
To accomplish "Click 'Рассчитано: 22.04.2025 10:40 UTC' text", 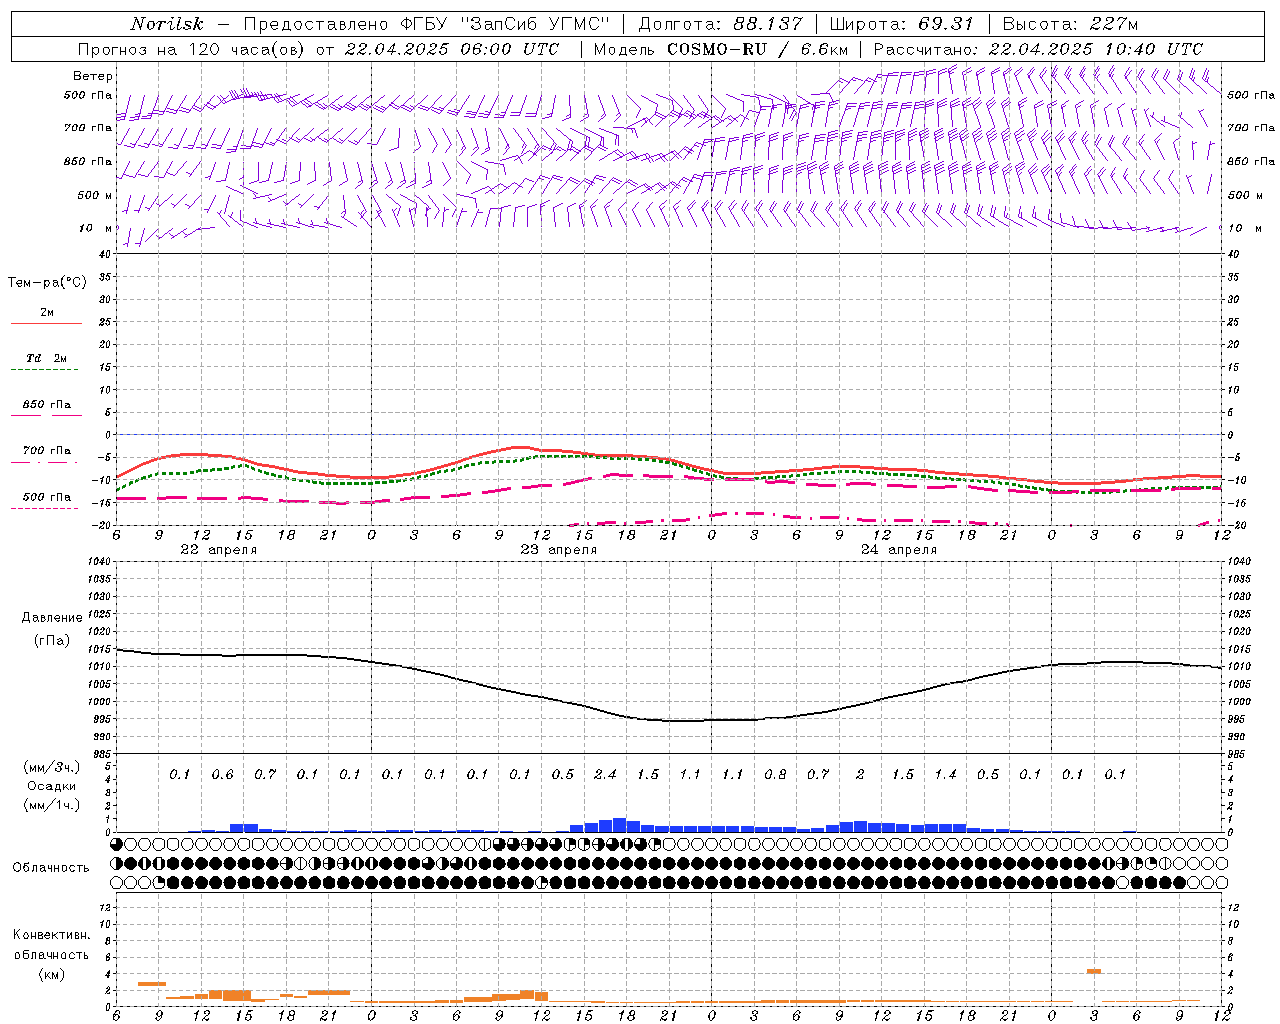I will (x=1038, y=49).
